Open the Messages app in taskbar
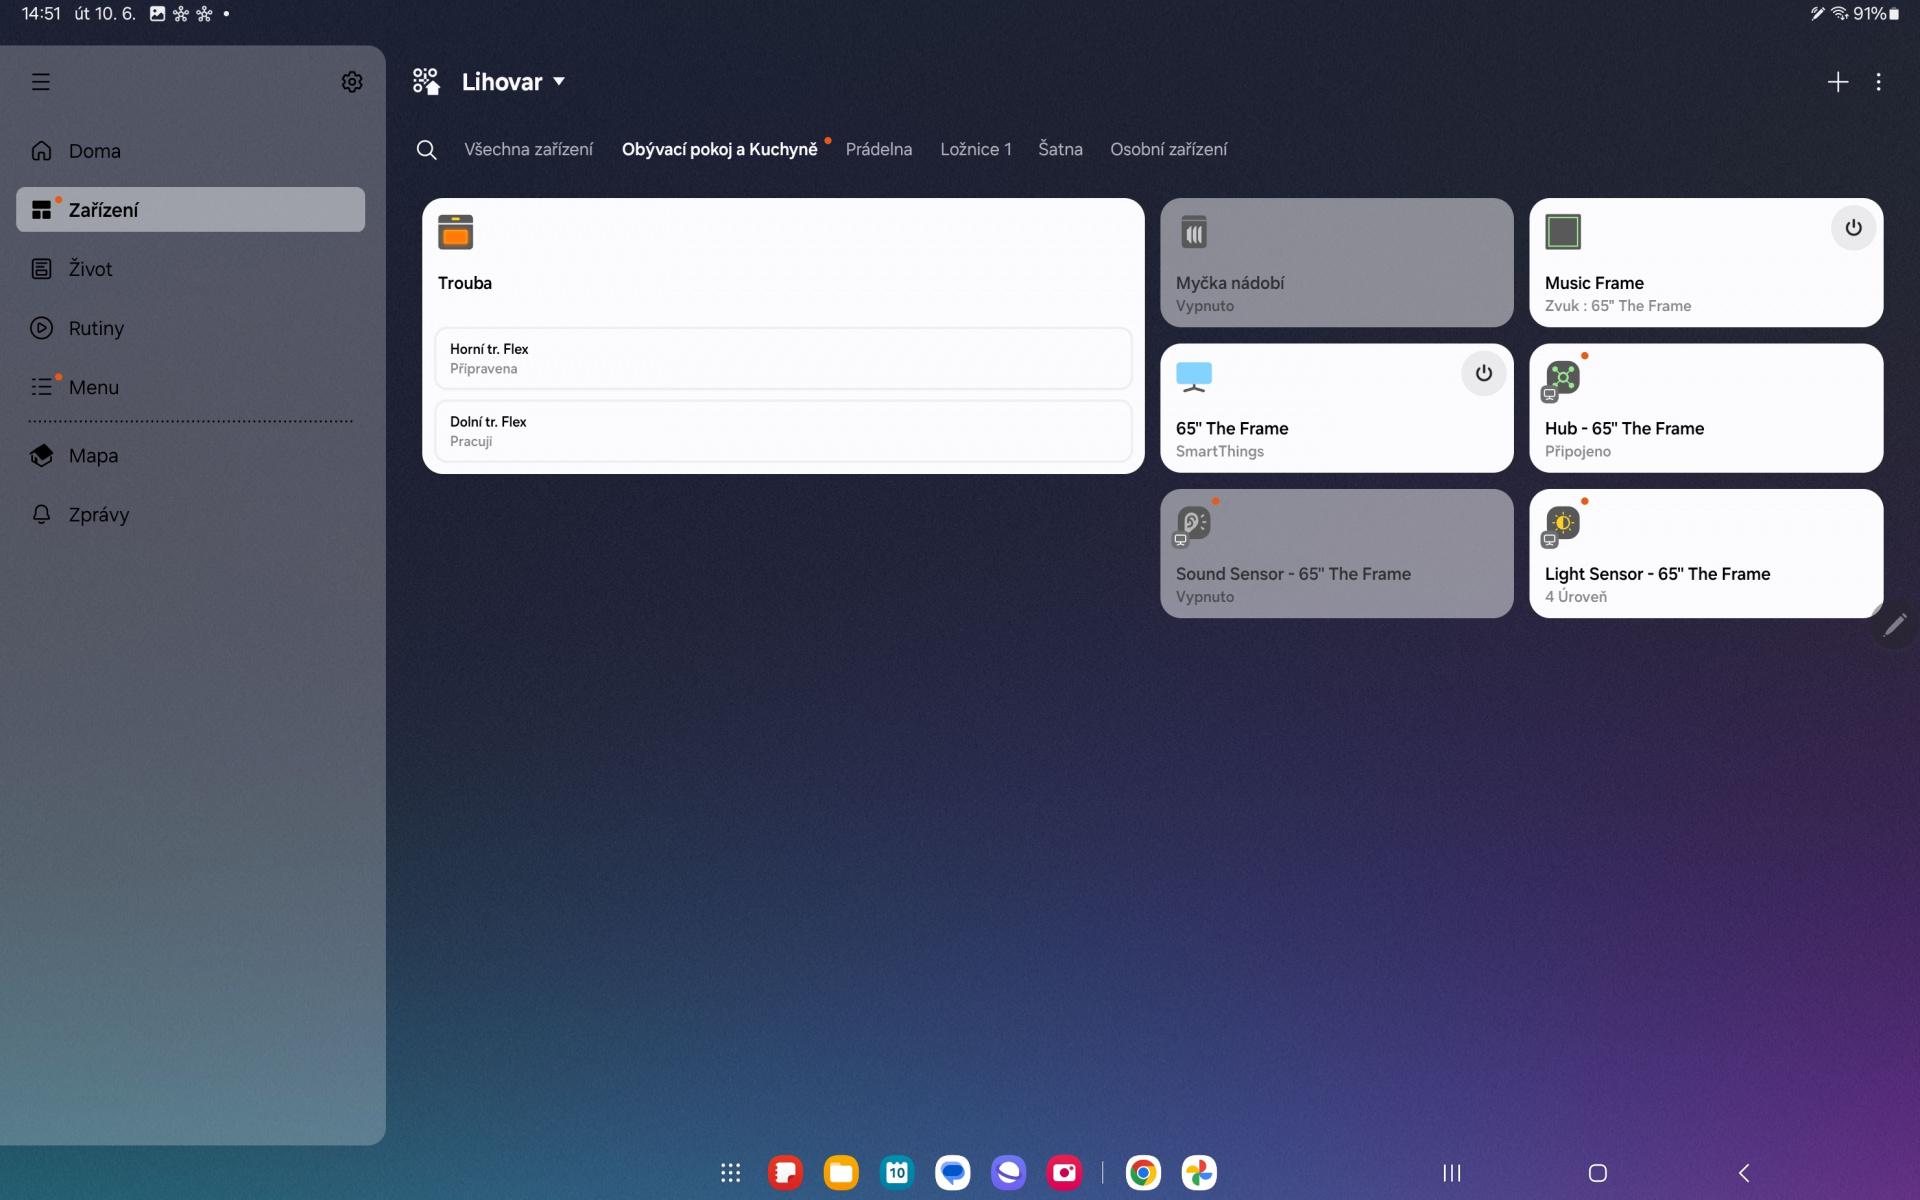Screen dimensions: 1920x1200 (x=953, y=1173)
